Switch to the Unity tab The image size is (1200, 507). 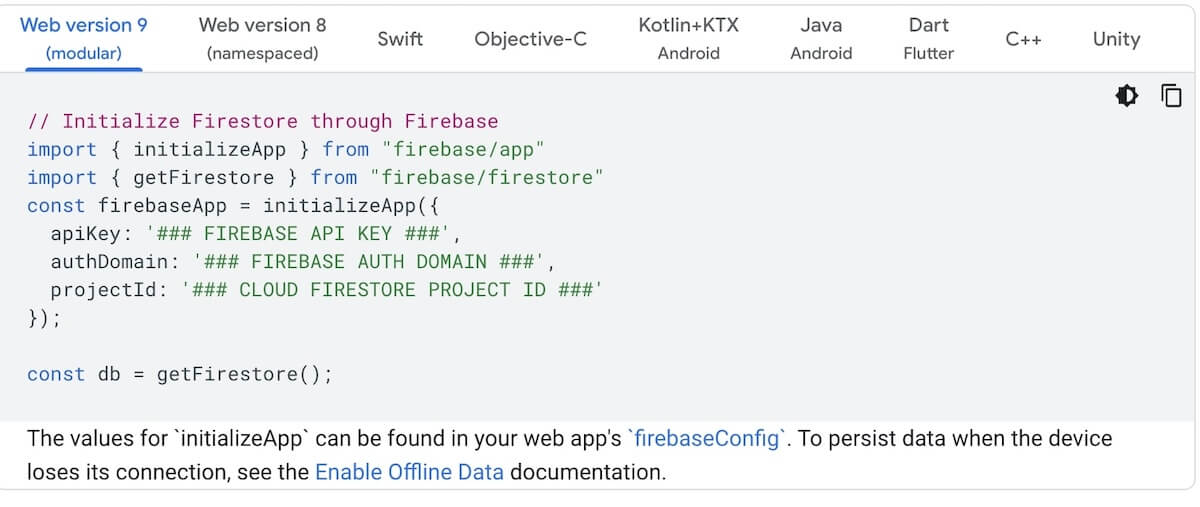click(x=1116, y=39)
